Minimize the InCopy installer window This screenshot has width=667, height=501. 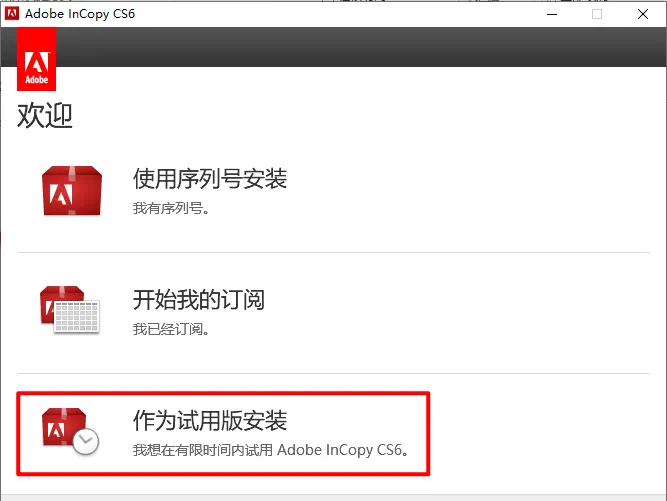pyautogui.click(x=552, y=14)
